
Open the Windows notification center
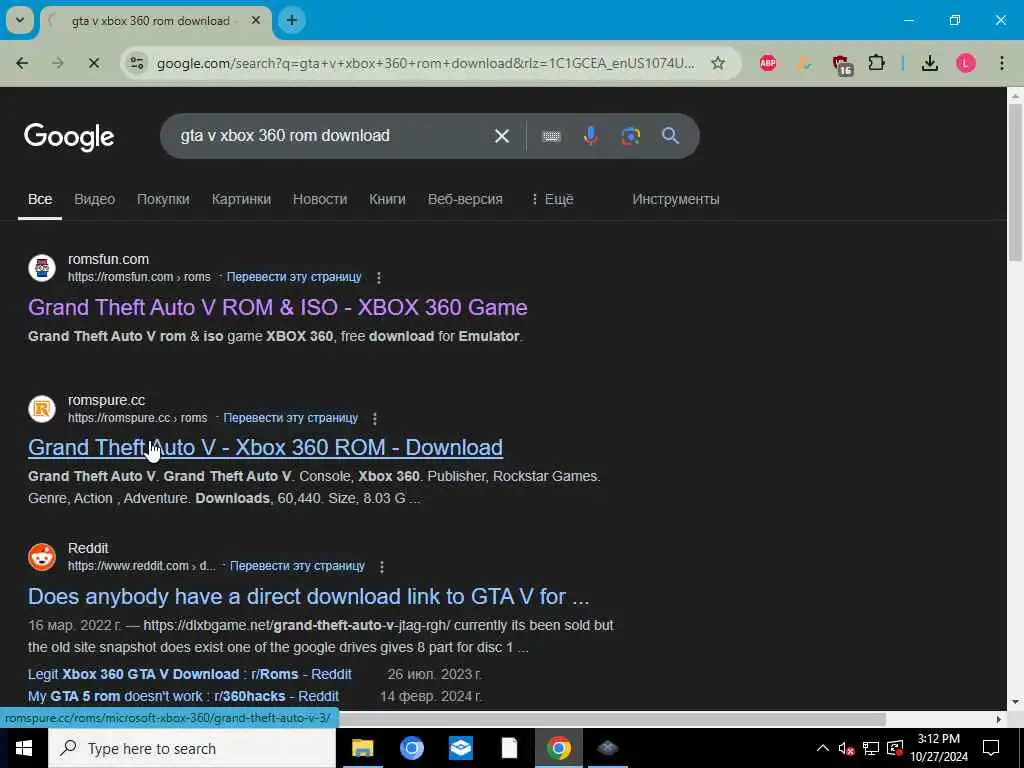[991, 748]
